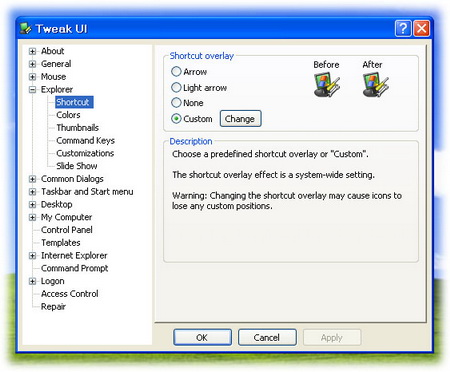Image resolution: width=450 pixels, height=372 pixels.
Task: Click the warning text about icon positions
Action: [x=287, y=201]
